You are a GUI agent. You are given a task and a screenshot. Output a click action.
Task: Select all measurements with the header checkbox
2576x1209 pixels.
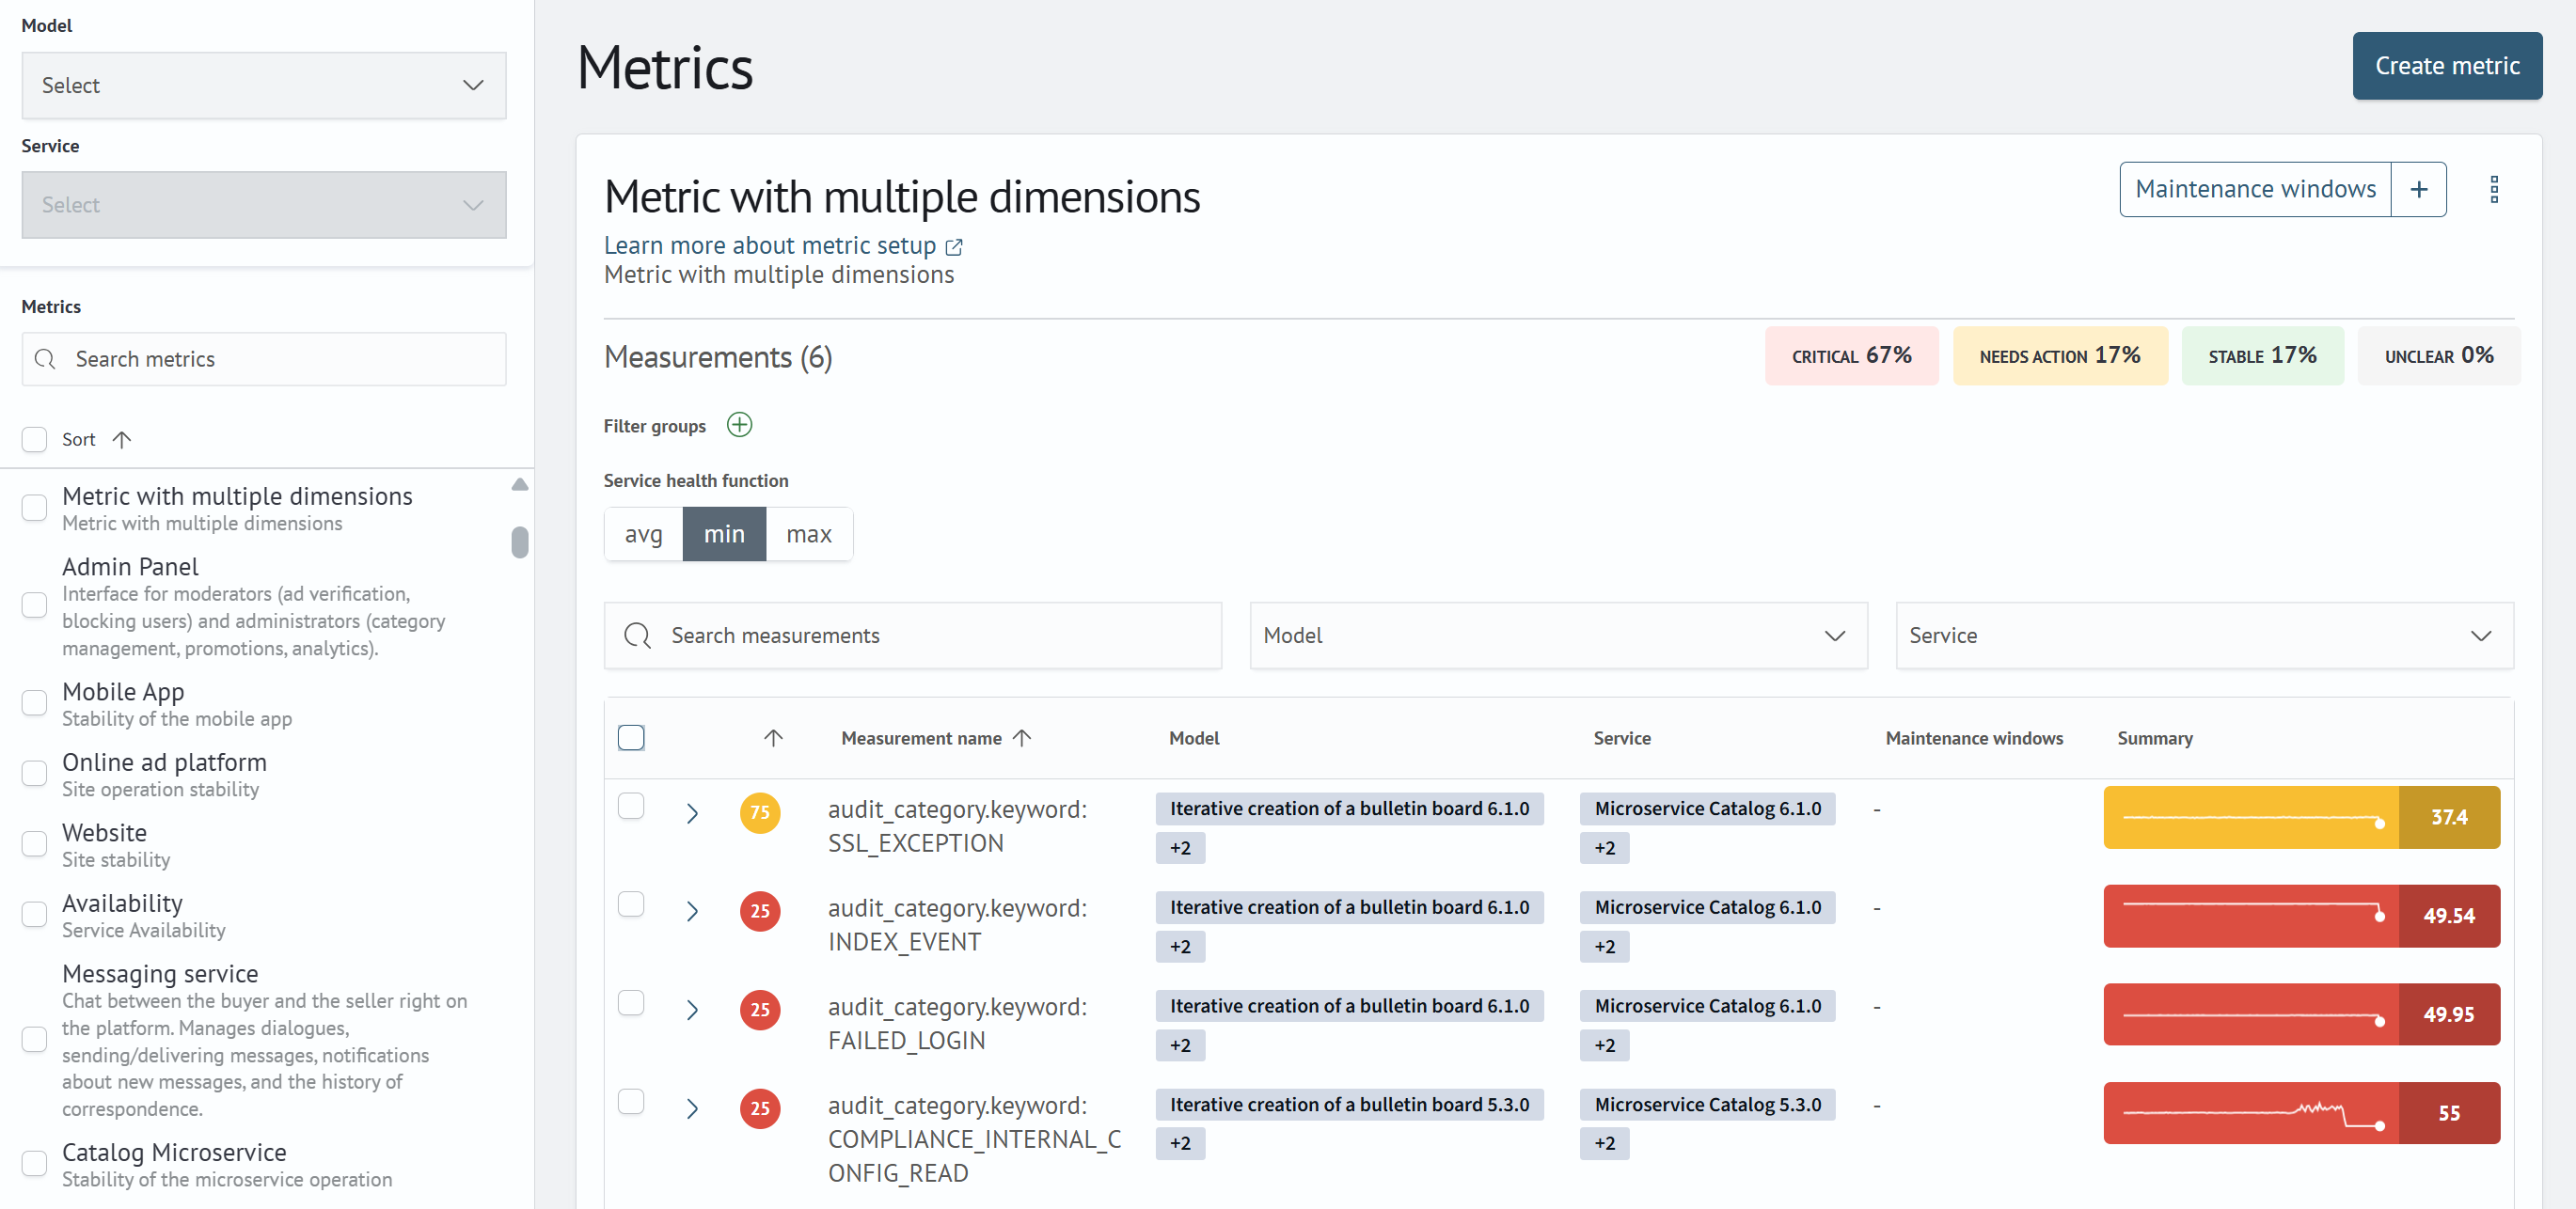pyautogui.click(x=631, y=738)
